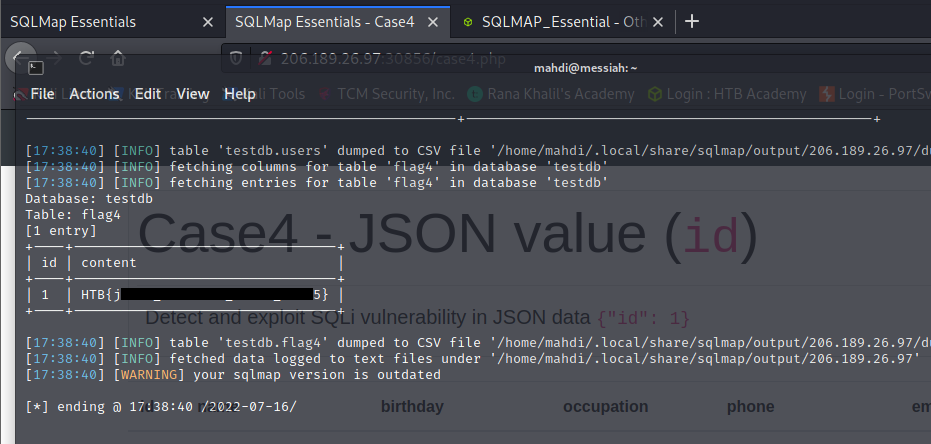Image resolution: width=931 pixels, height=444 pixels.
Task: Open the terminal View menu
Action: 193,94
